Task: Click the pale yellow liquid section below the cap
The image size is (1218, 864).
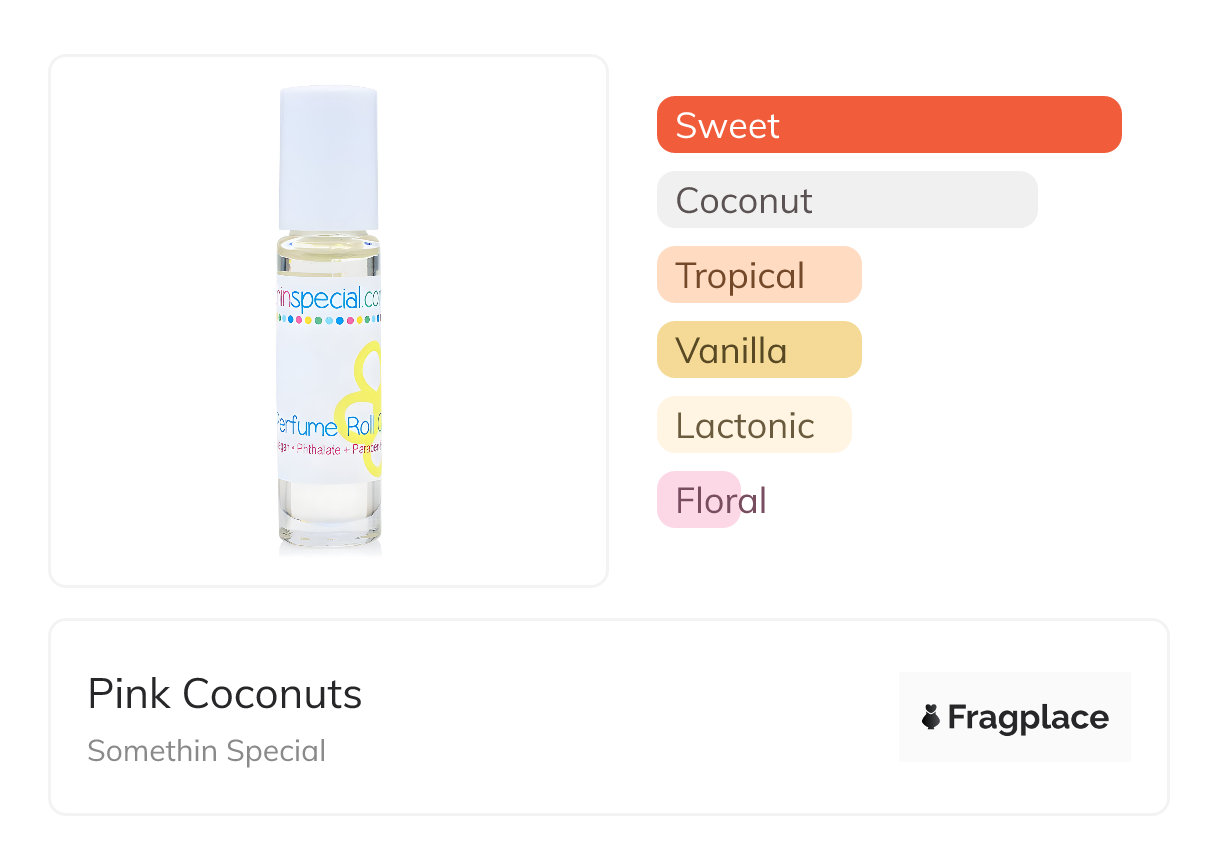Action: [329, 256]
